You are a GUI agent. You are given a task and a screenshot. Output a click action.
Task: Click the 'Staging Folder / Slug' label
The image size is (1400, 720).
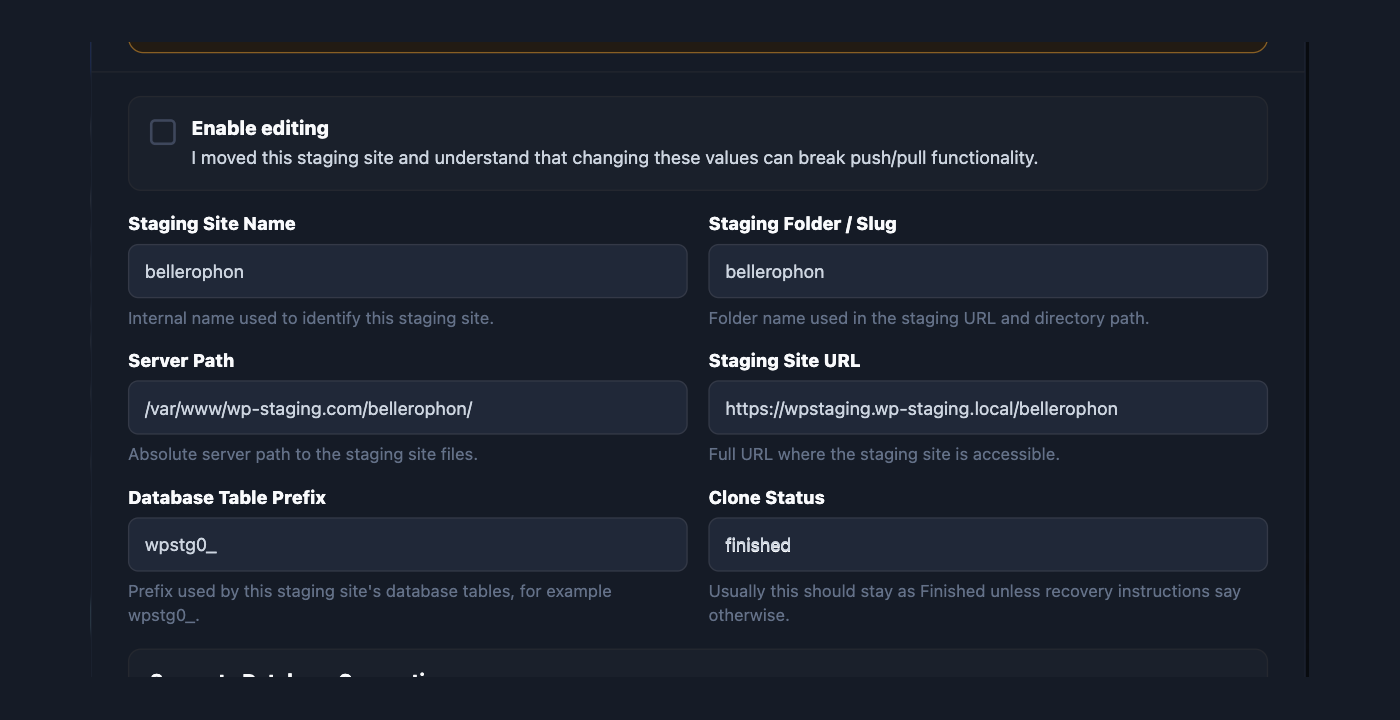point(803,224)
